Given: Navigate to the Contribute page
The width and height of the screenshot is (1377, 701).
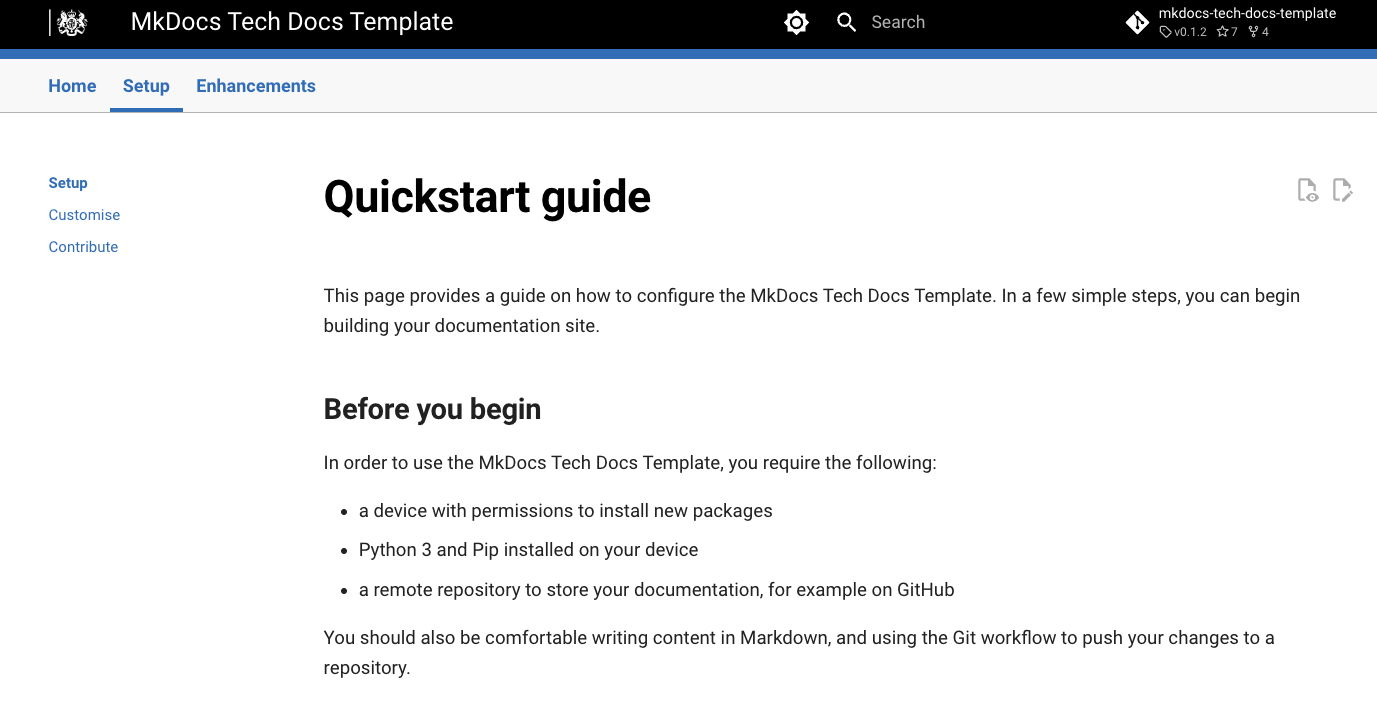Looking at the screenshot, I should coord(83,247).
